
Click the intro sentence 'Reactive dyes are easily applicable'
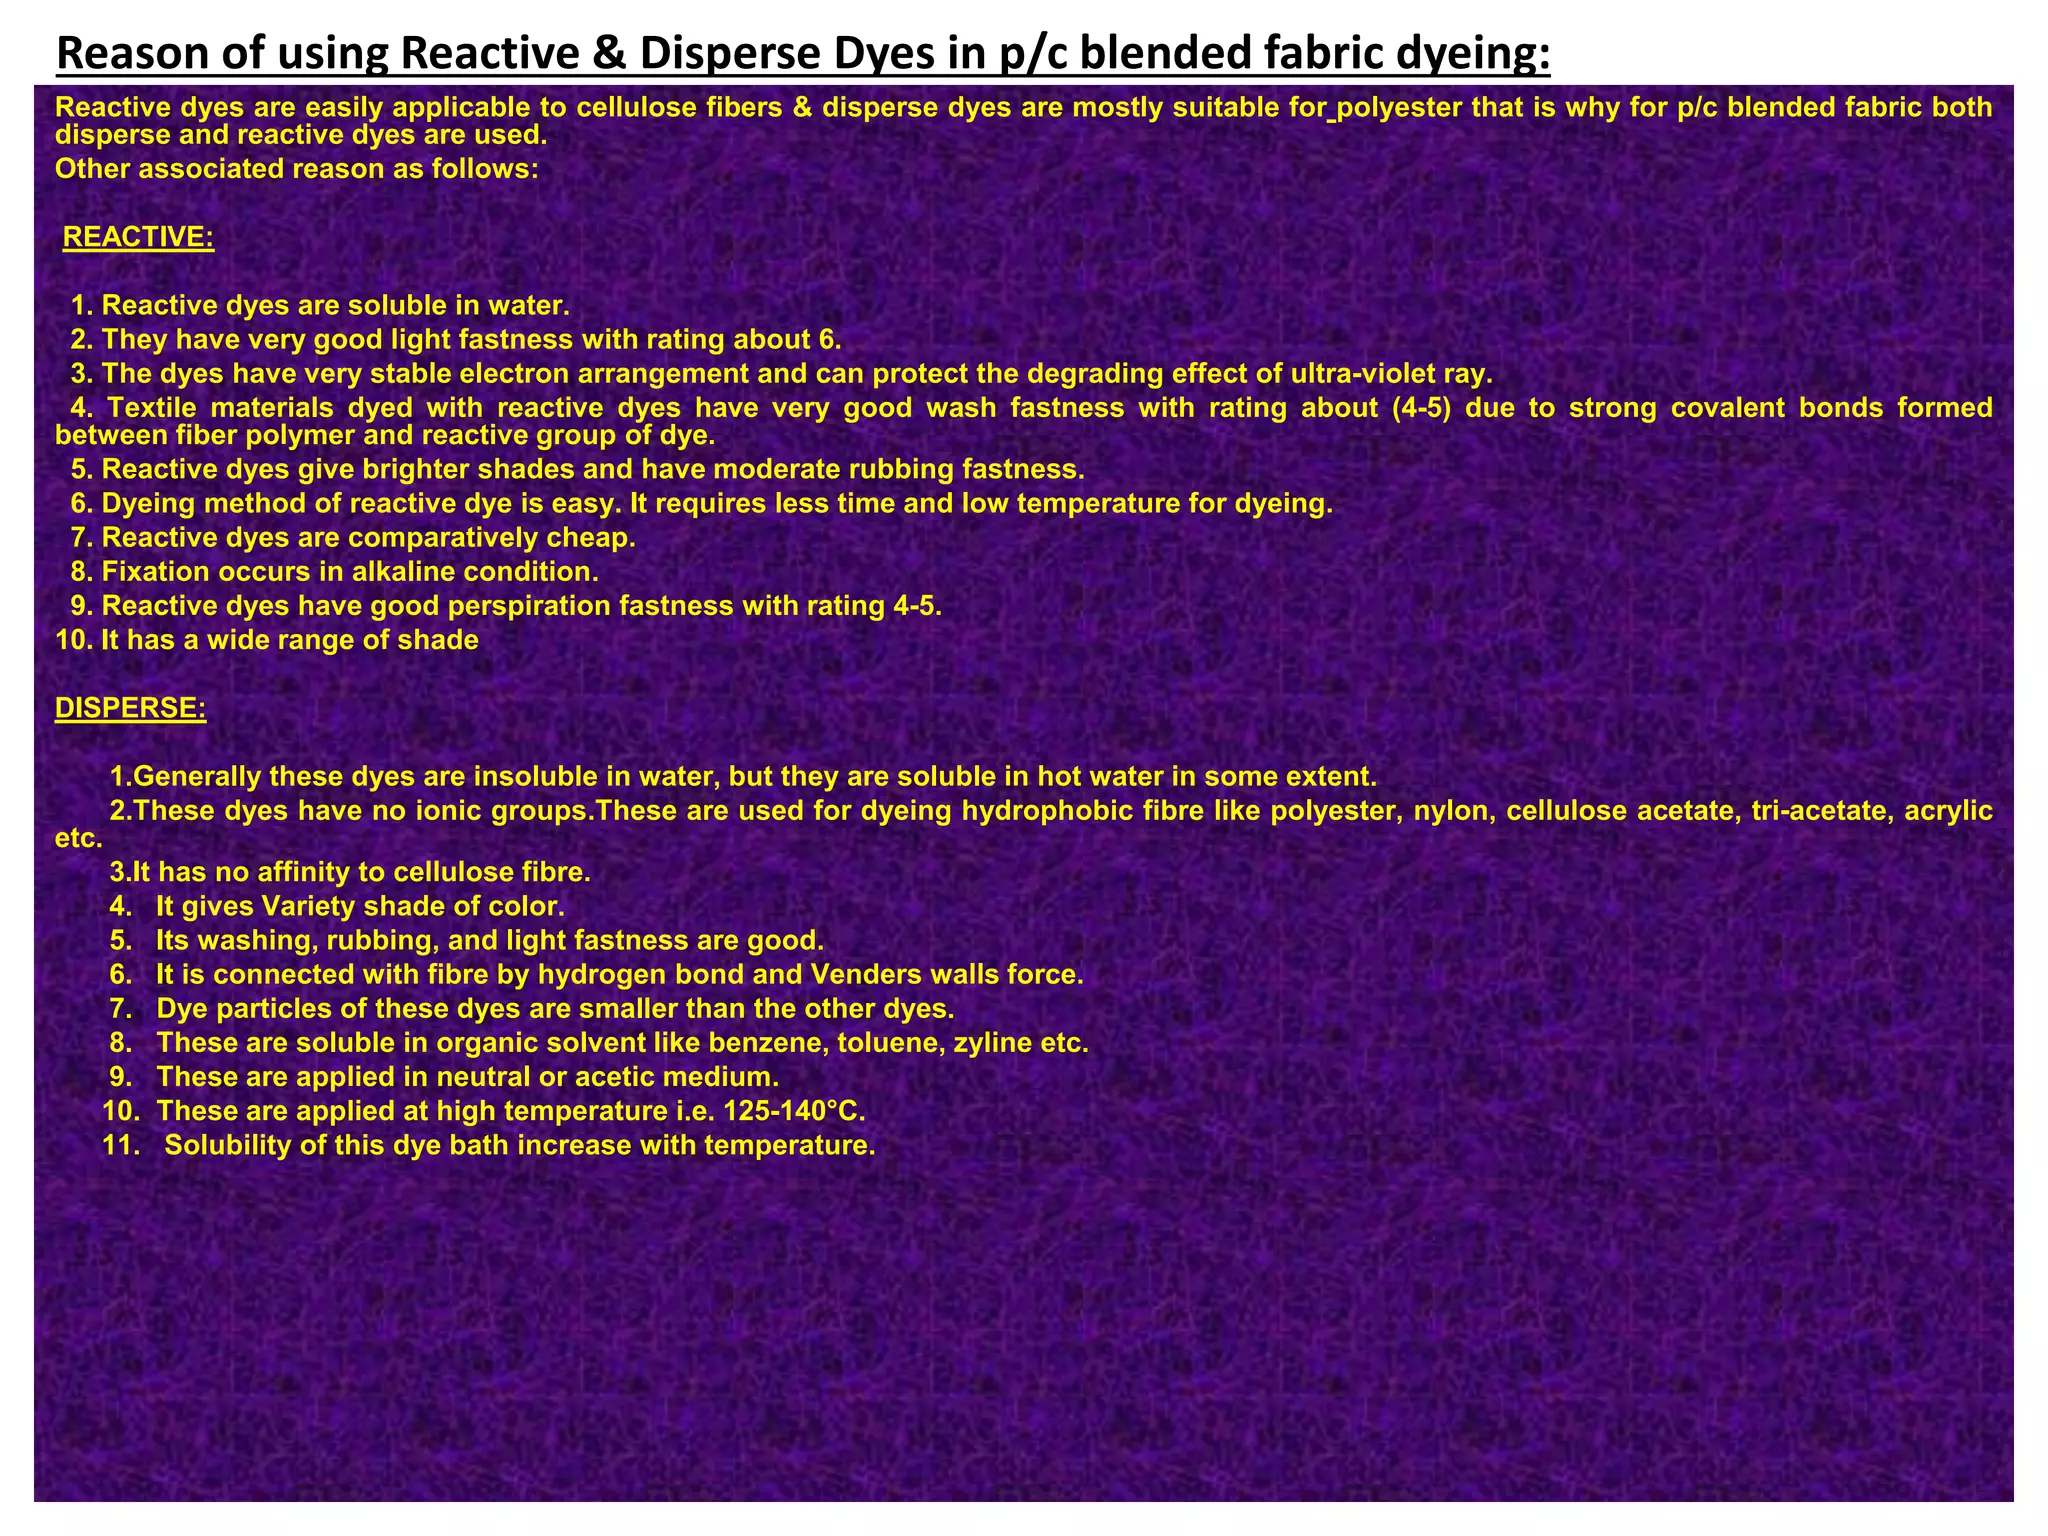tap(1024, 121)
